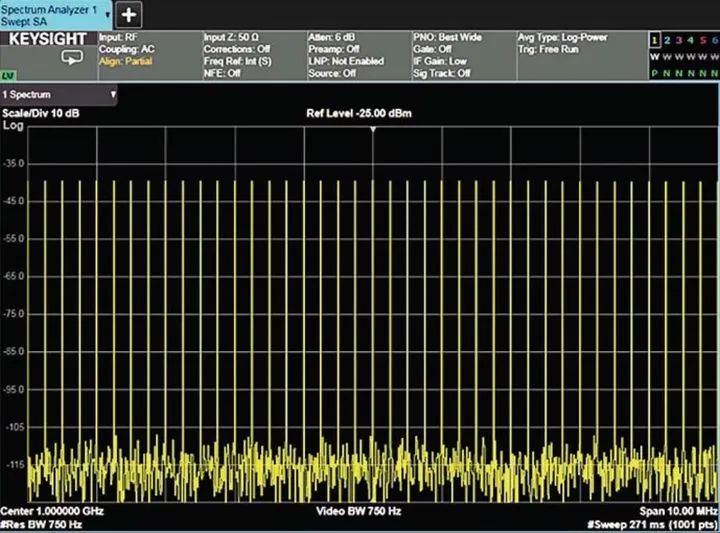
Task: Switch to the Spectrum Analyzer 1 Swept SA tab
Action: coord(50,14)
